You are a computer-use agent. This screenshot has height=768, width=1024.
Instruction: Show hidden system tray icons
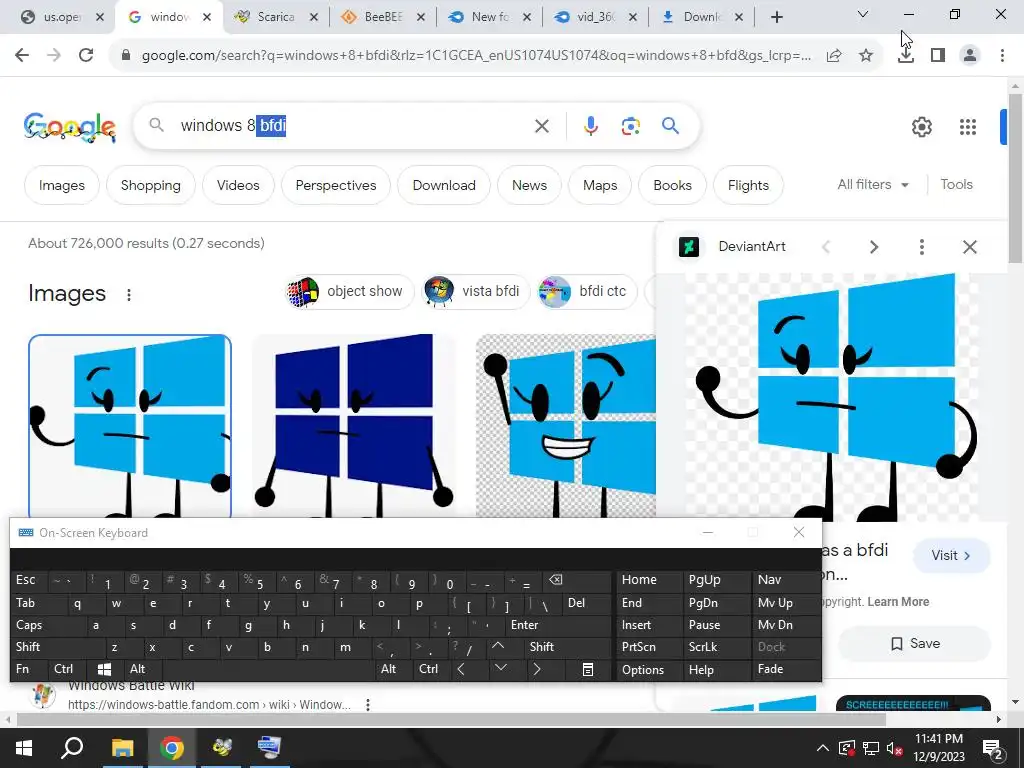(x=823, y=748)
